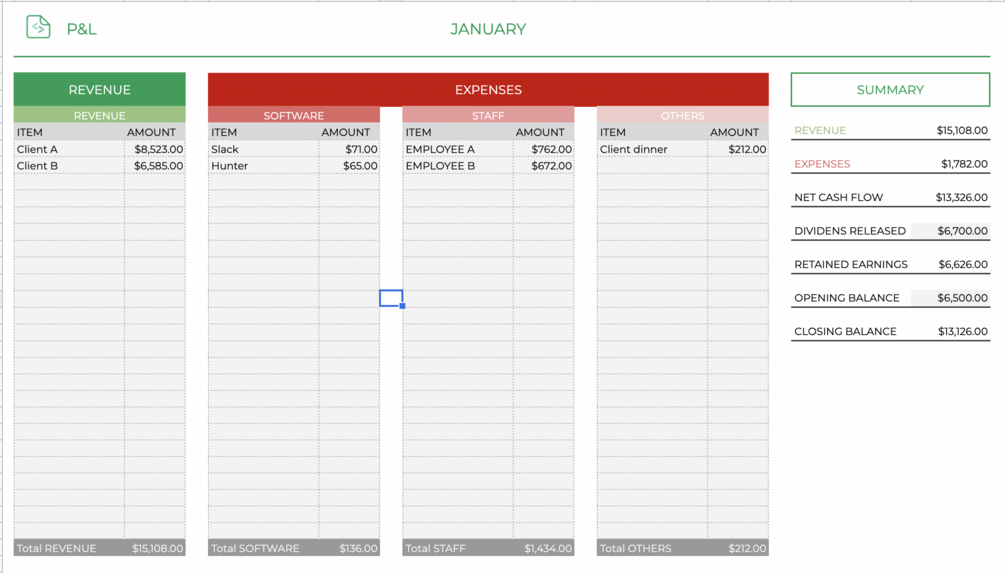
Task: Select the SOFTWARE subheader cell
Action: [294, 115]
